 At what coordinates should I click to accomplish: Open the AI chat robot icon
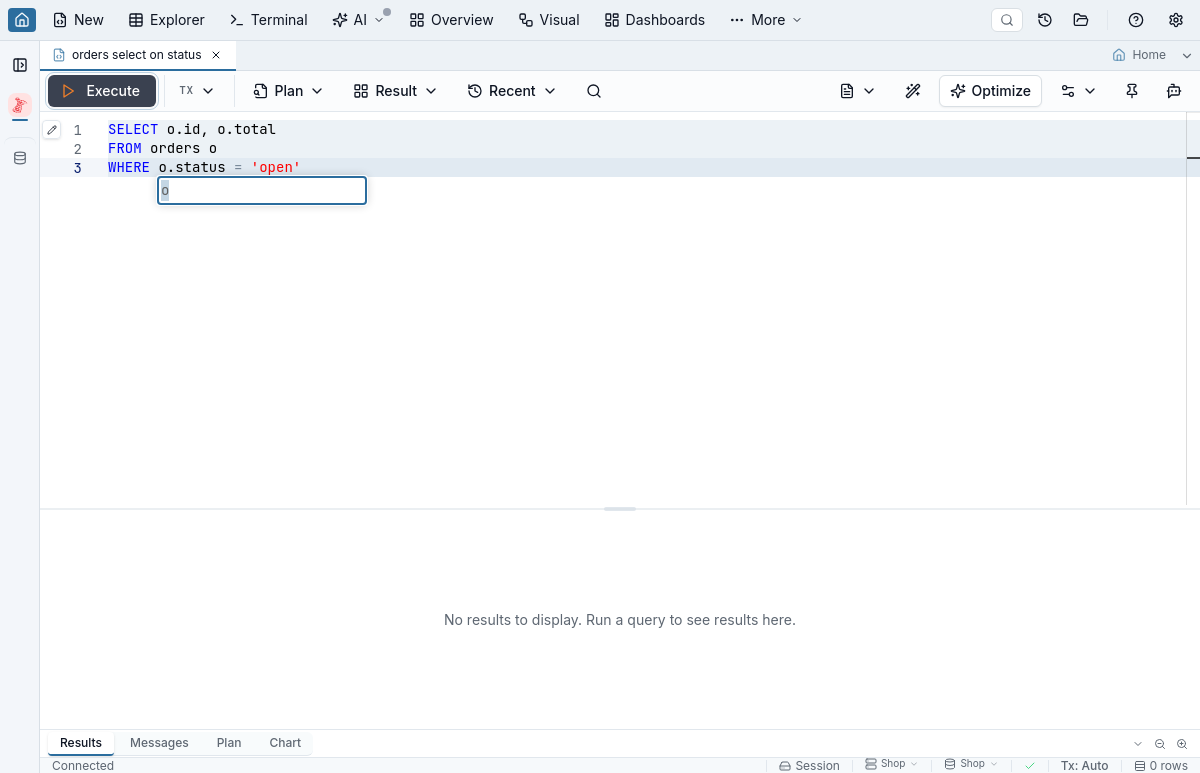point(1174,91)
